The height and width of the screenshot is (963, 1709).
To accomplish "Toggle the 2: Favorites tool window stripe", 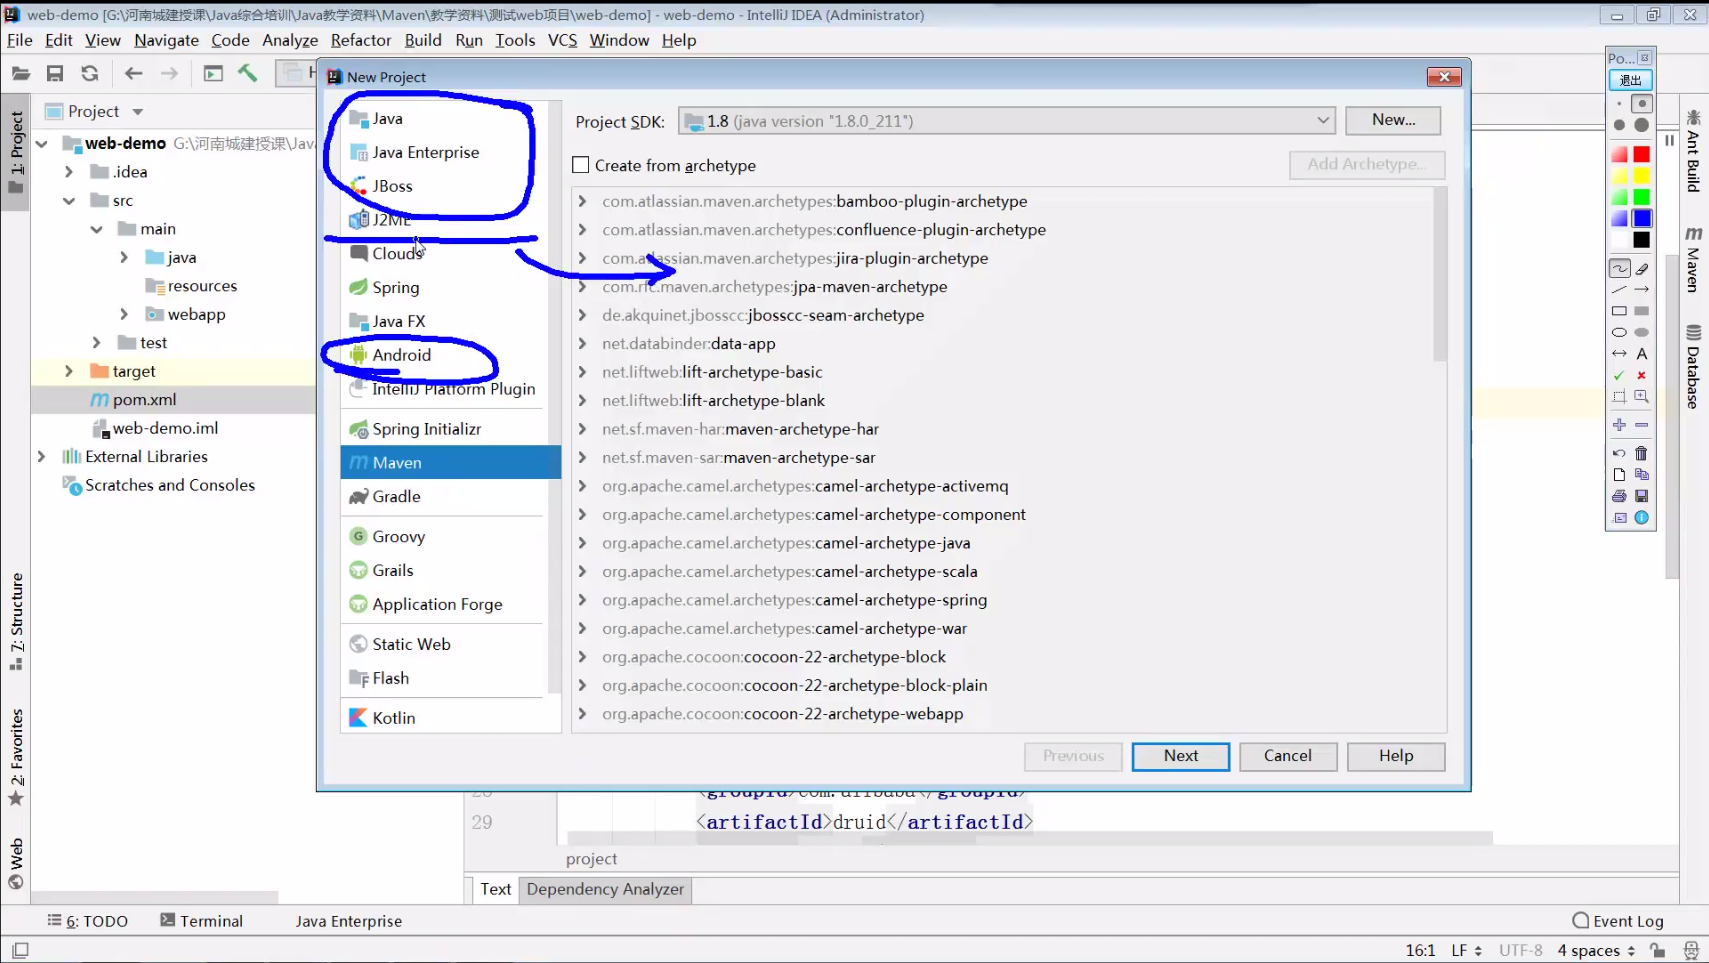I will [16, 757].
